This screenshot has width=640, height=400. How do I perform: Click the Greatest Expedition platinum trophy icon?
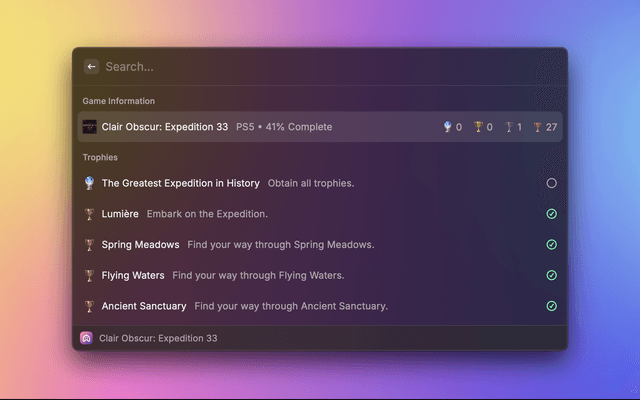90,183
